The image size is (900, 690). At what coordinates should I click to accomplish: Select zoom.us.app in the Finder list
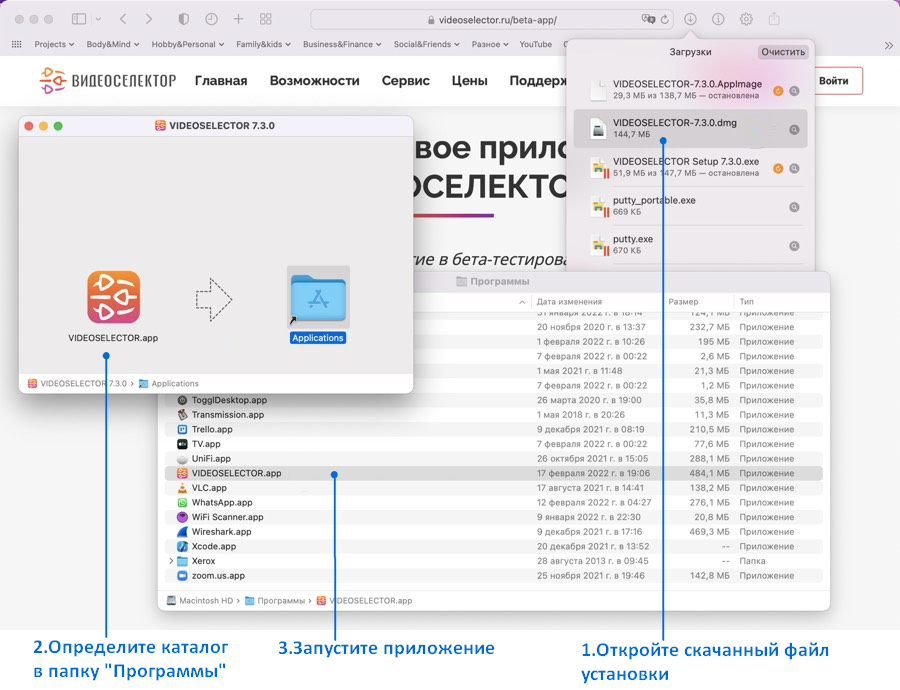(494, 576)
